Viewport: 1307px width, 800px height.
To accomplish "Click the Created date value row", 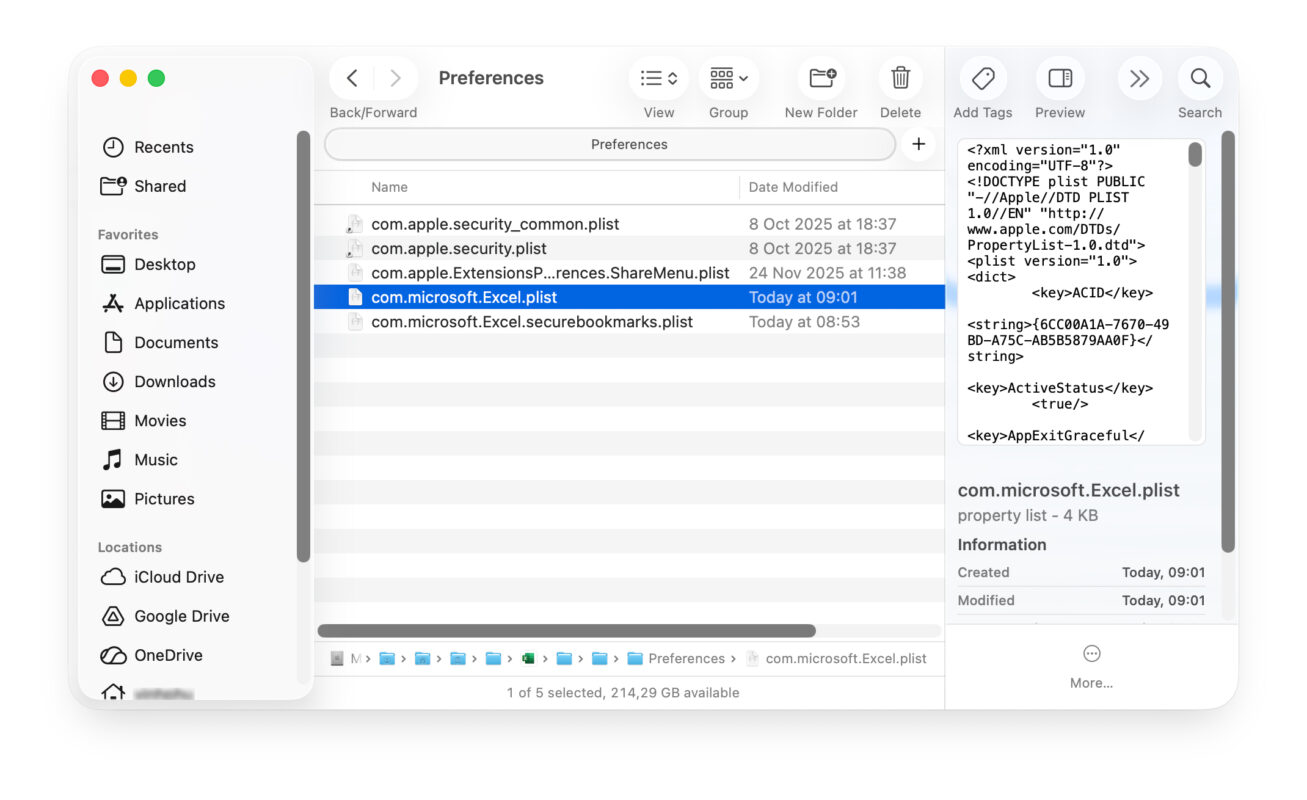I will coord(1081,573).
